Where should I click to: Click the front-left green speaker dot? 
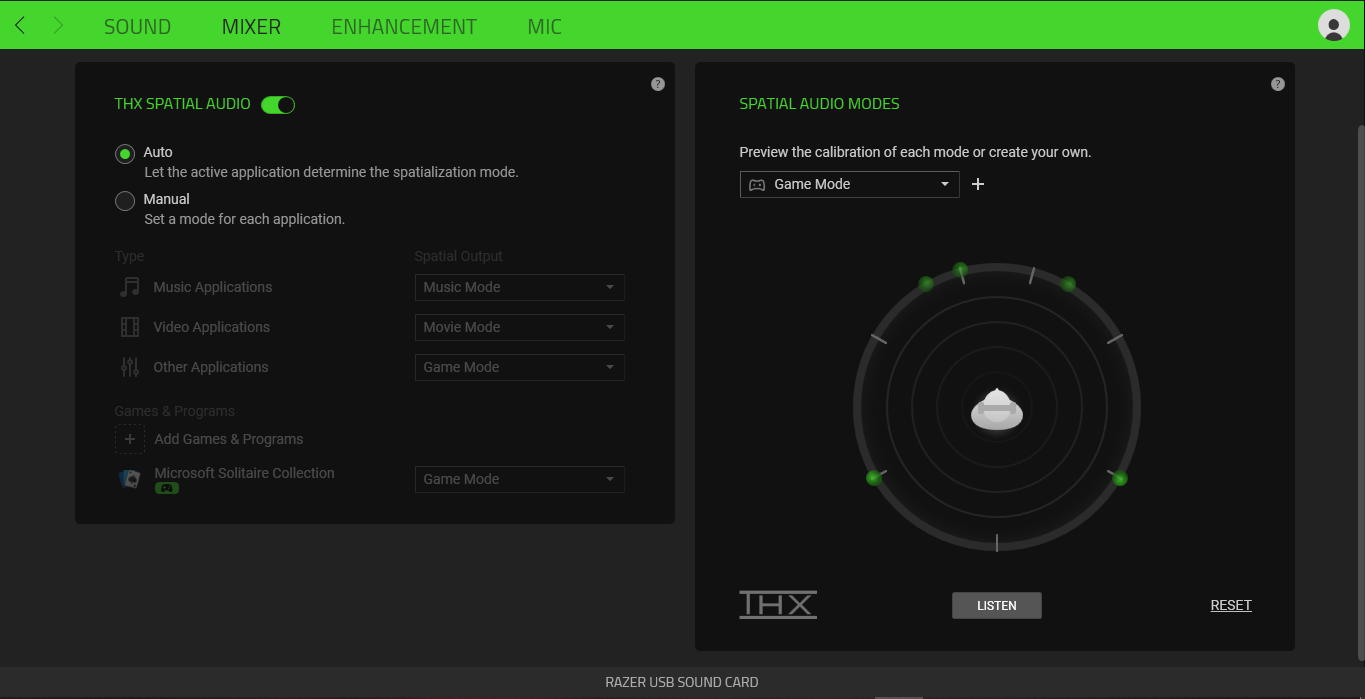[926, 284]
